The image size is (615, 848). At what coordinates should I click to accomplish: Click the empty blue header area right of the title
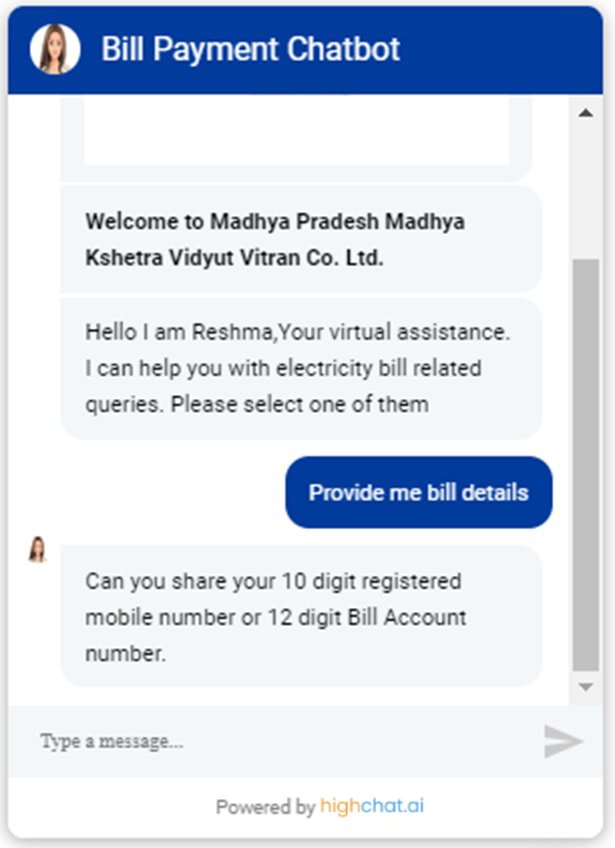(500, 49)
